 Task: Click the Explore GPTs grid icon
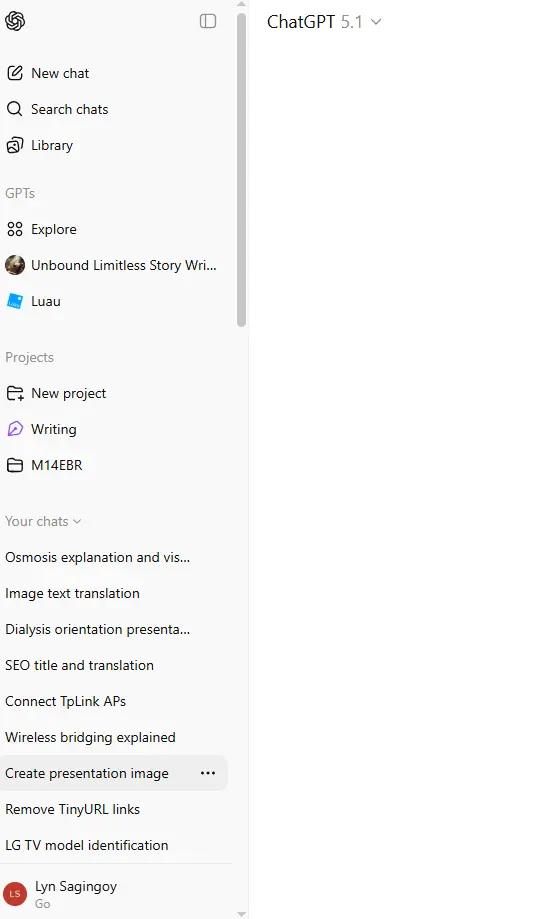(x=15, y=229)
